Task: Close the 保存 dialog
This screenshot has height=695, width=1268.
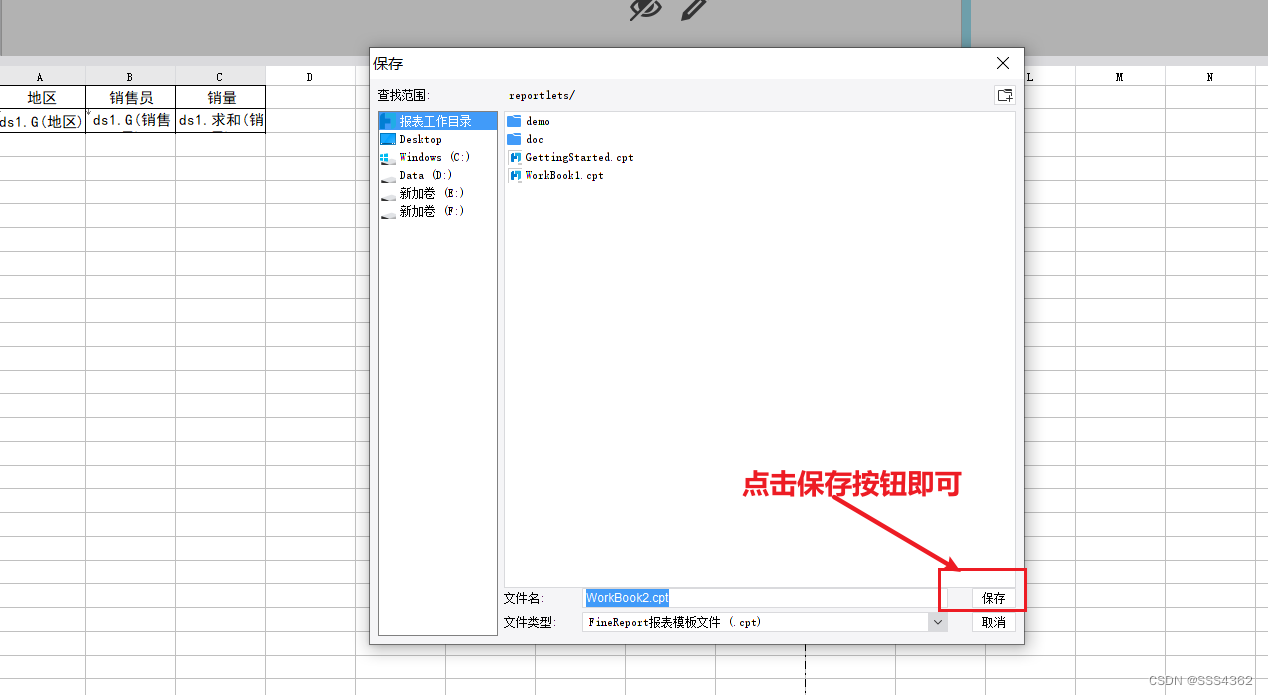Action: click(1003, 63)
